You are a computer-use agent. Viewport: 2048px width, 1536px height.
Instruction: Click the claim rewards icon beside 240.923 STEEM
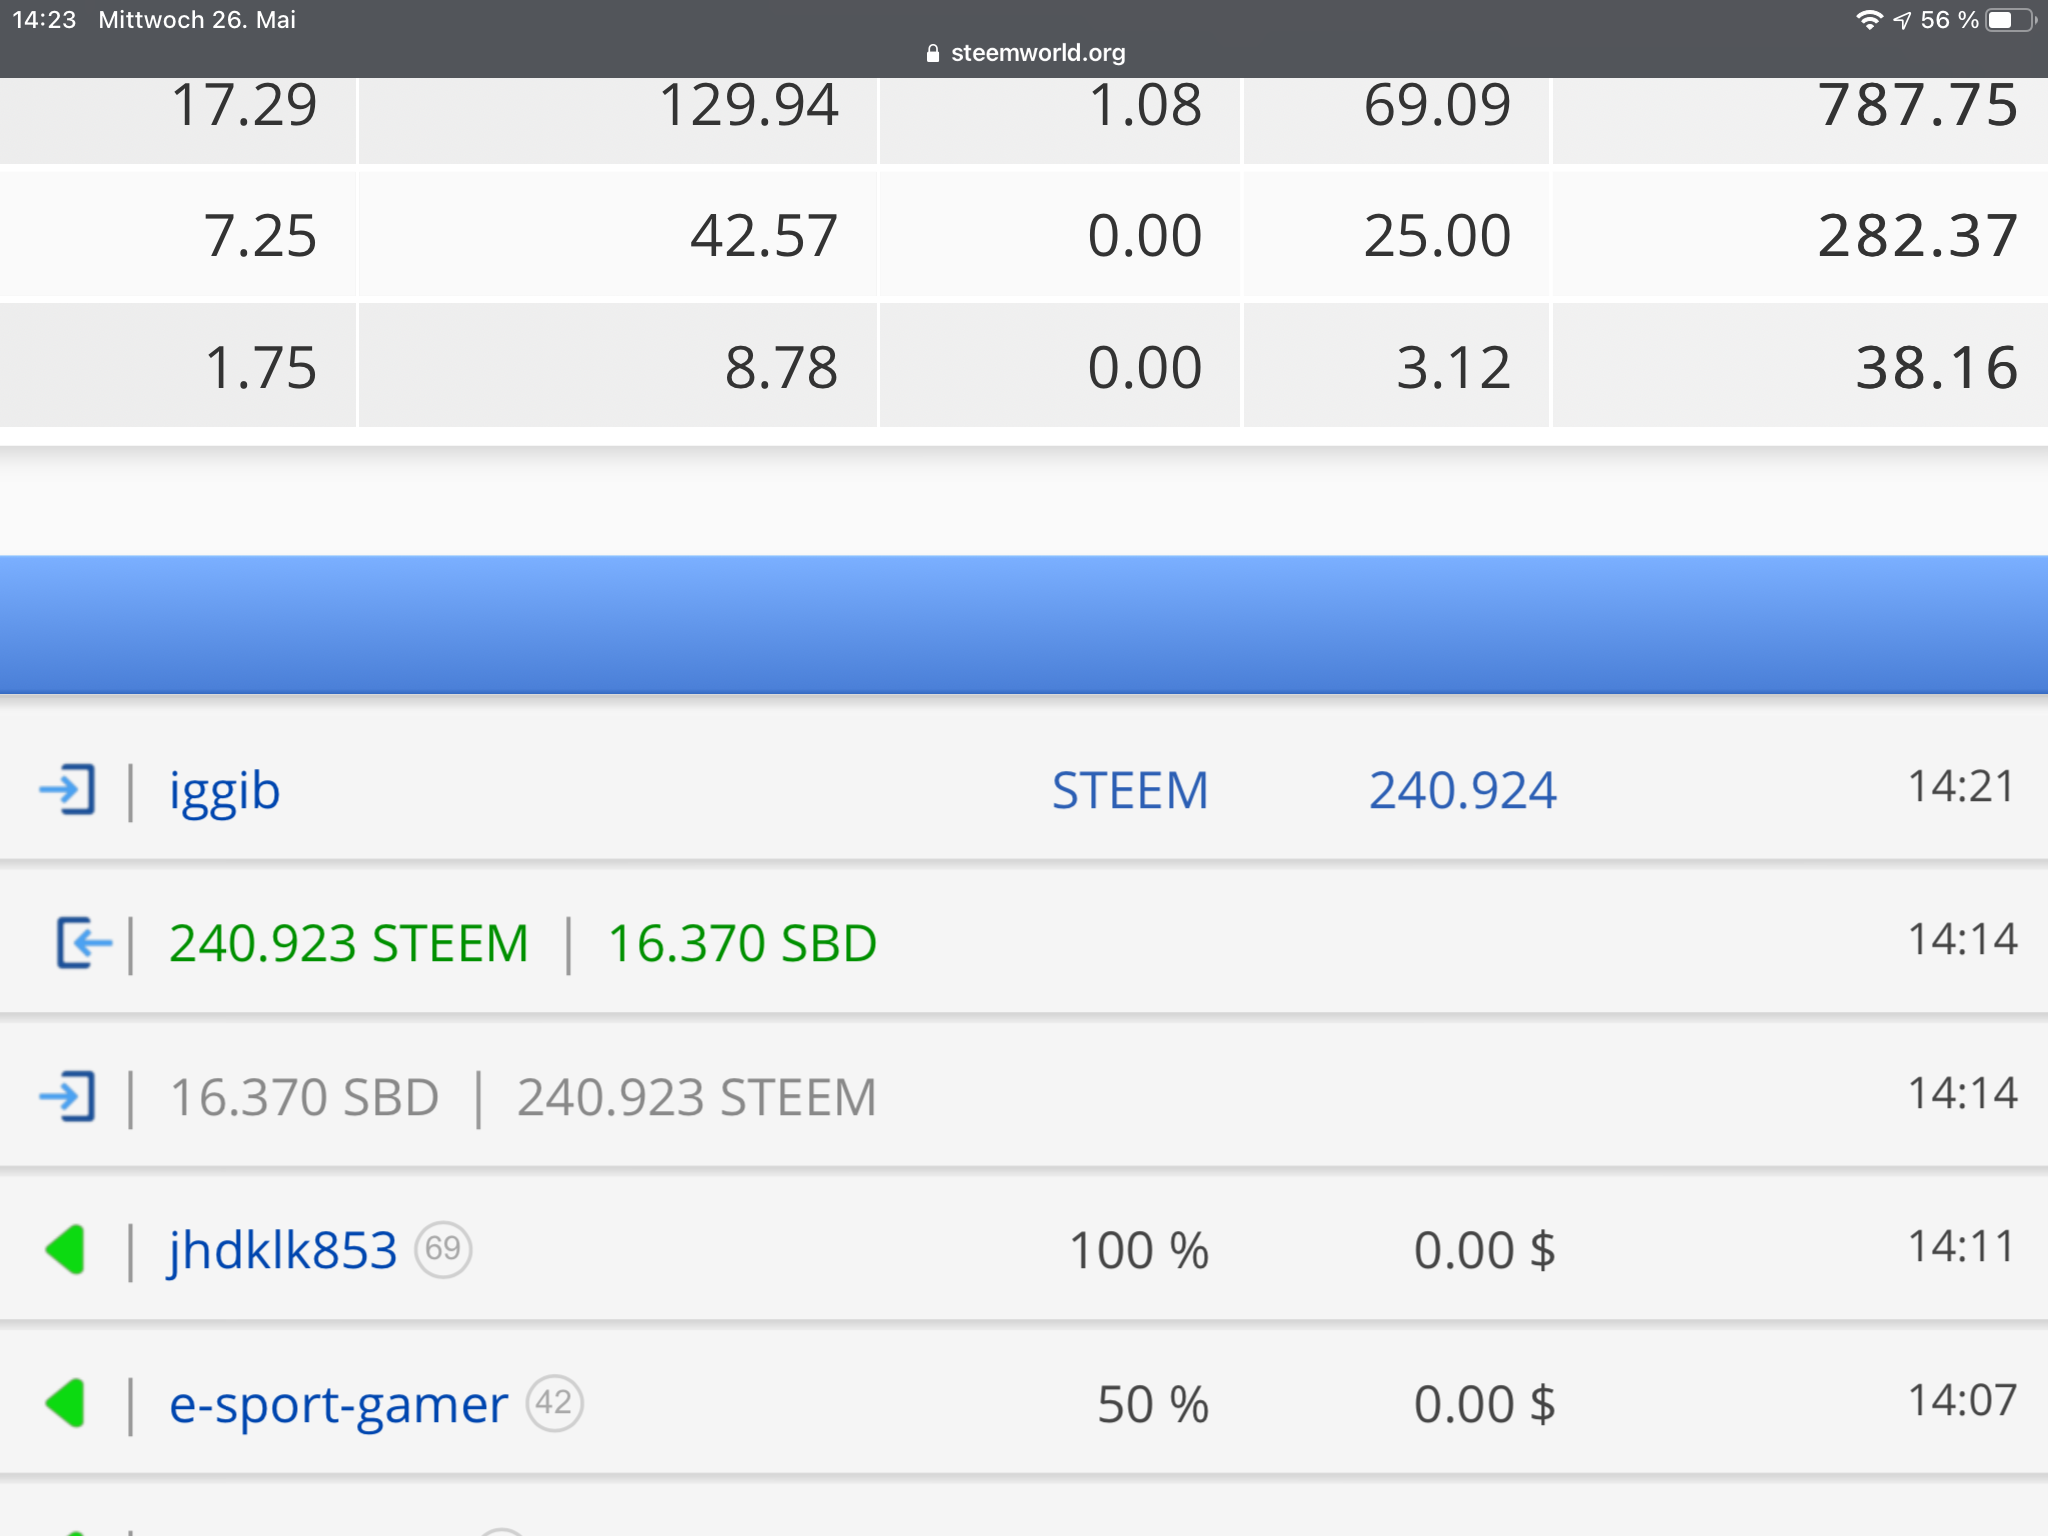pyautogui.click(x=83, y=943)
